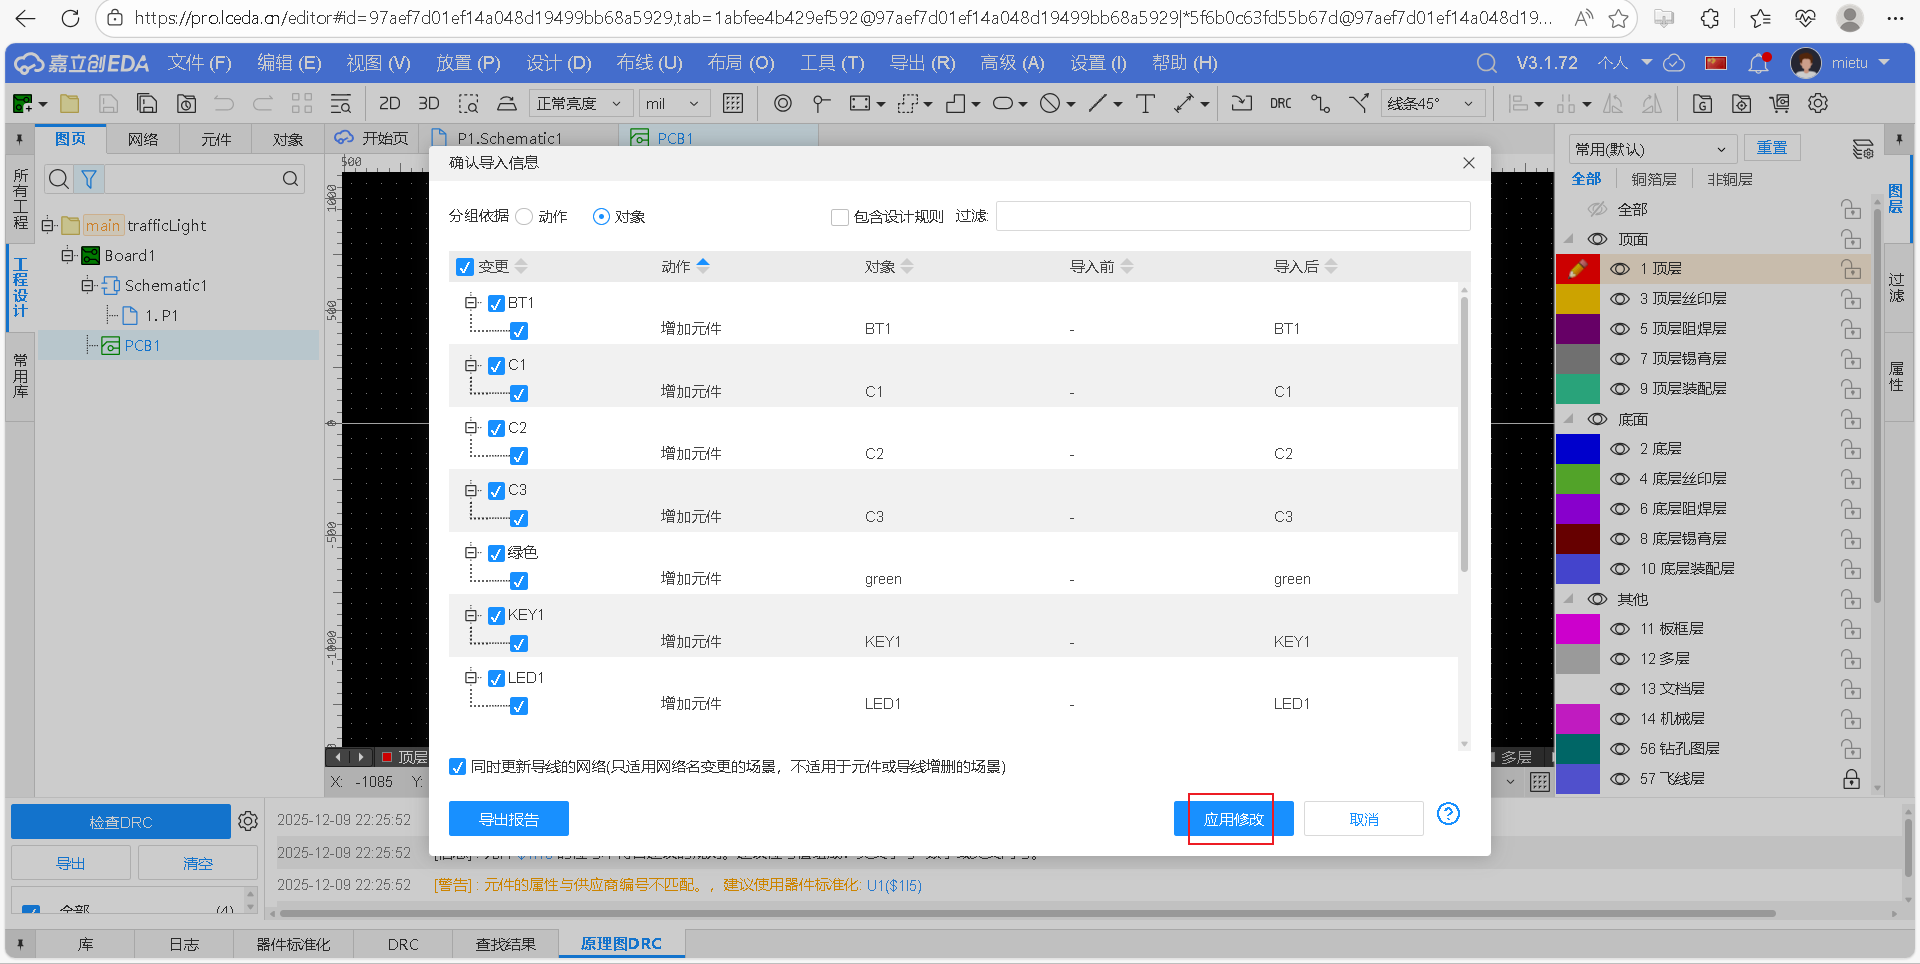Run the DRC check from the toolbar
The width and height of the screenshot is (1920, 964).
coord(1281,103)
